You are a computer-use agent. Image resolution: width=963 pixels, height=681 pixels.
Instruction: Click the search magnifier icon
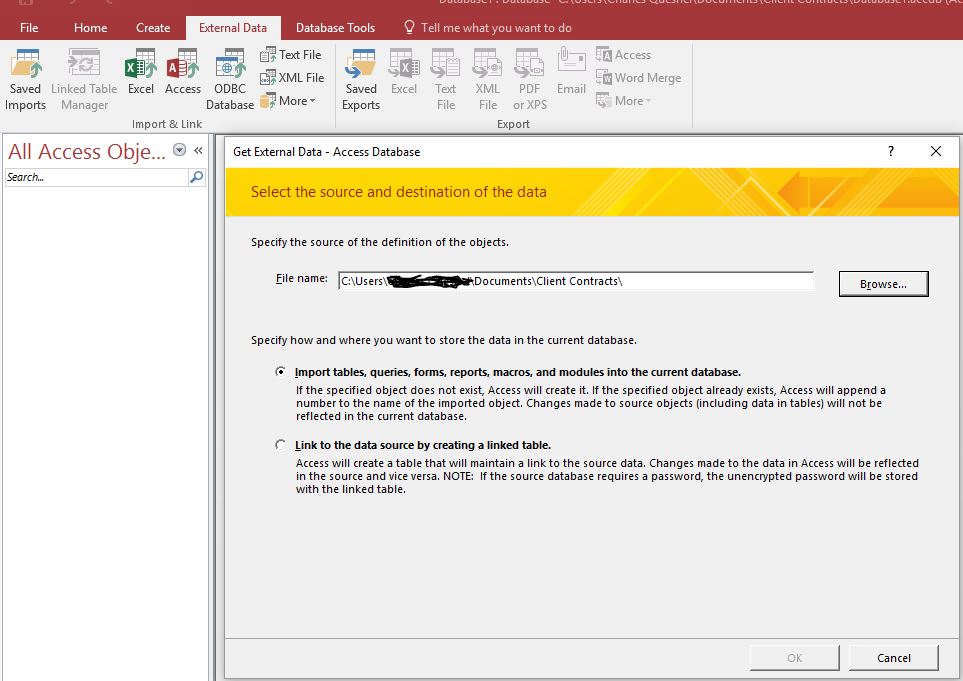pyautogui.click(x=197, y=177)
